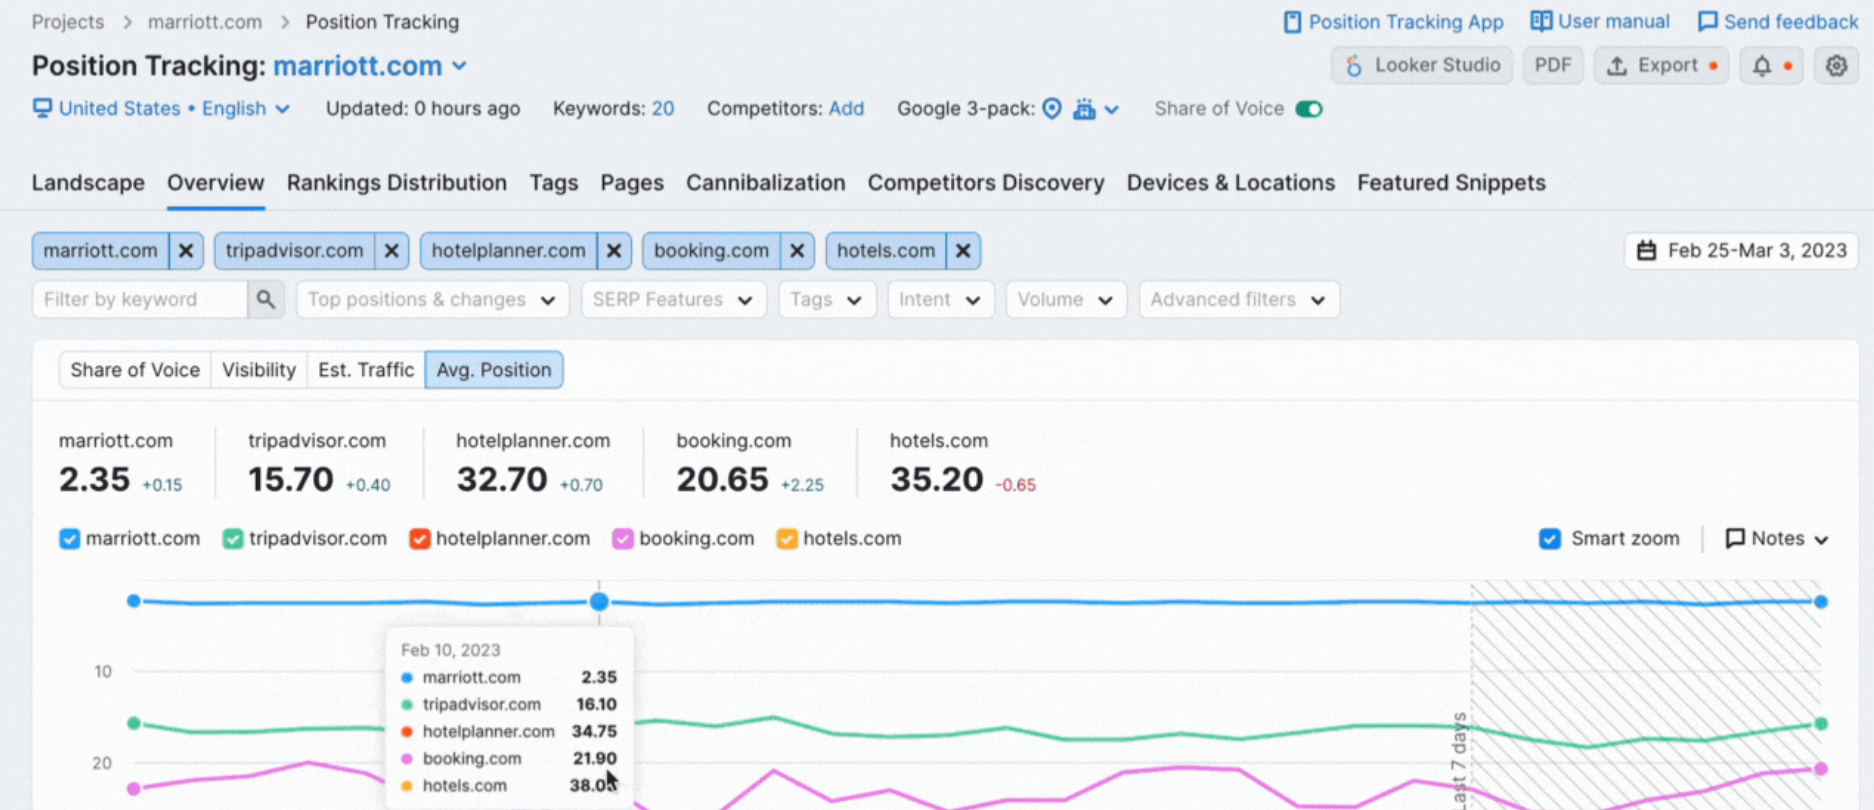Open date range Feb 25-Mar 3 picker
The height and width of the screenshot is (810, 1874).
click(1741, 251)
